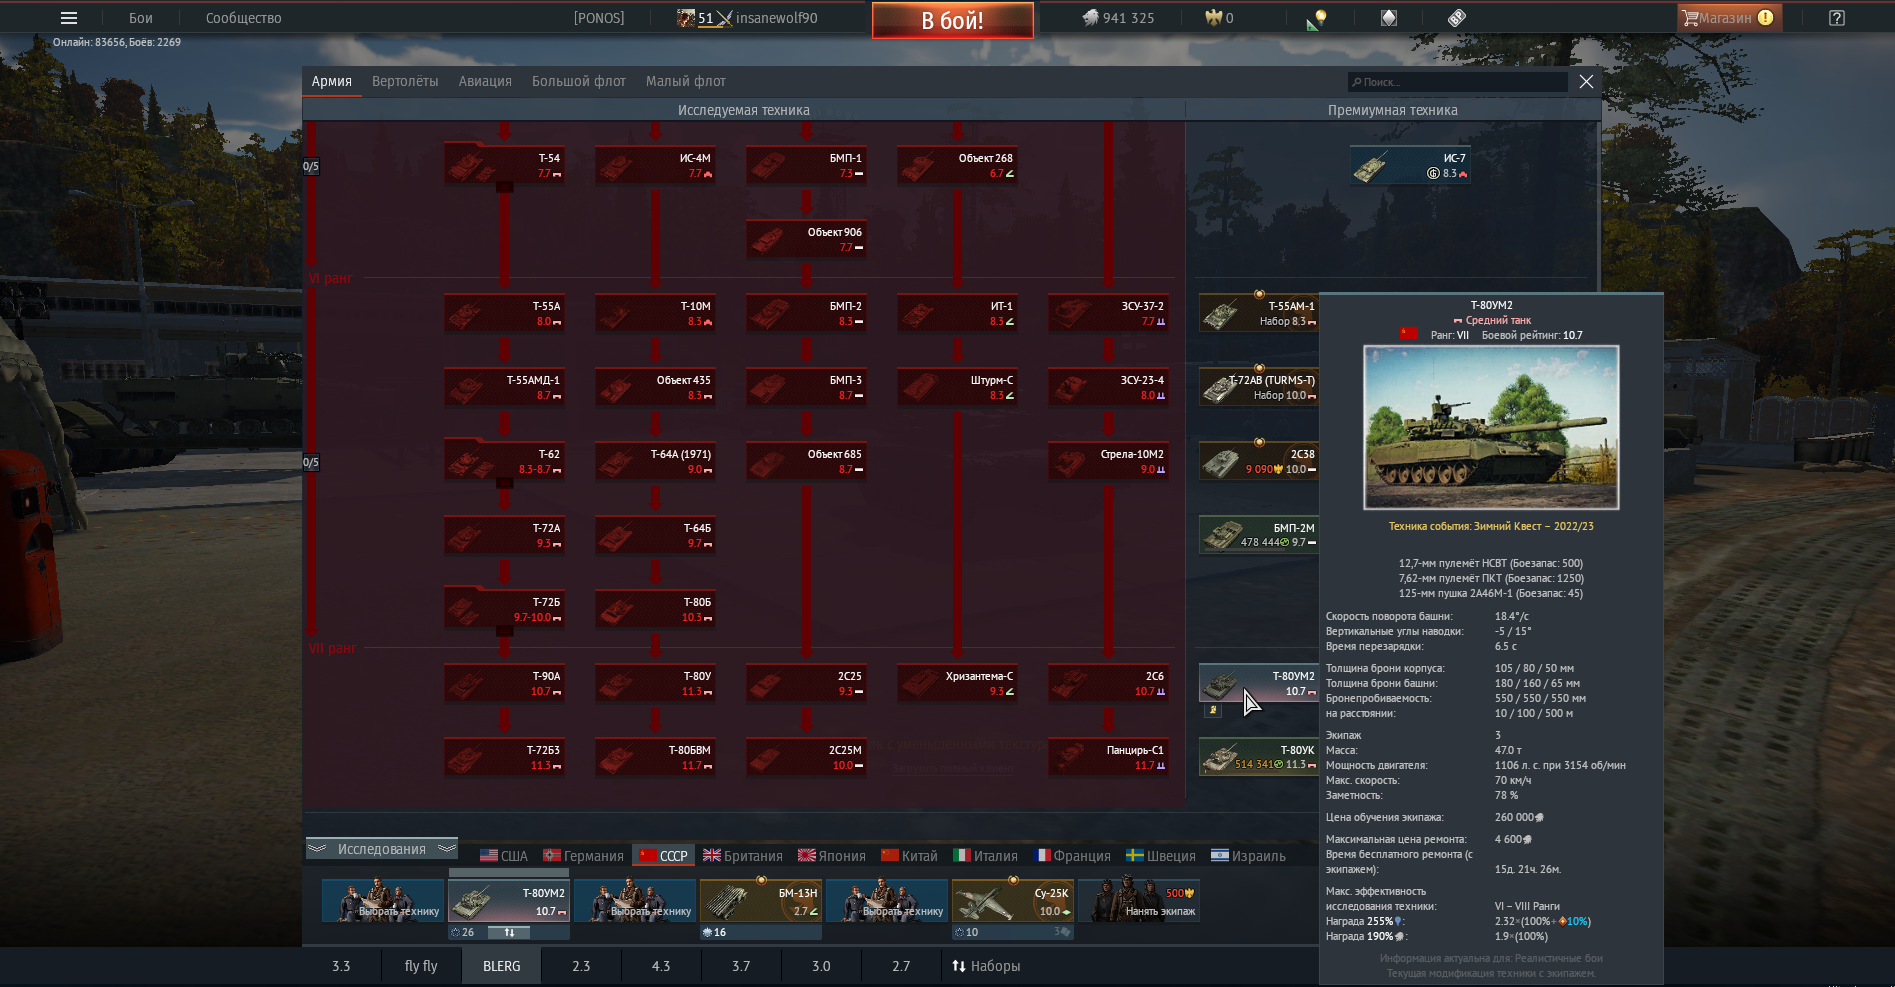Select T-64A (1971) tank icon

click(655, 461)
